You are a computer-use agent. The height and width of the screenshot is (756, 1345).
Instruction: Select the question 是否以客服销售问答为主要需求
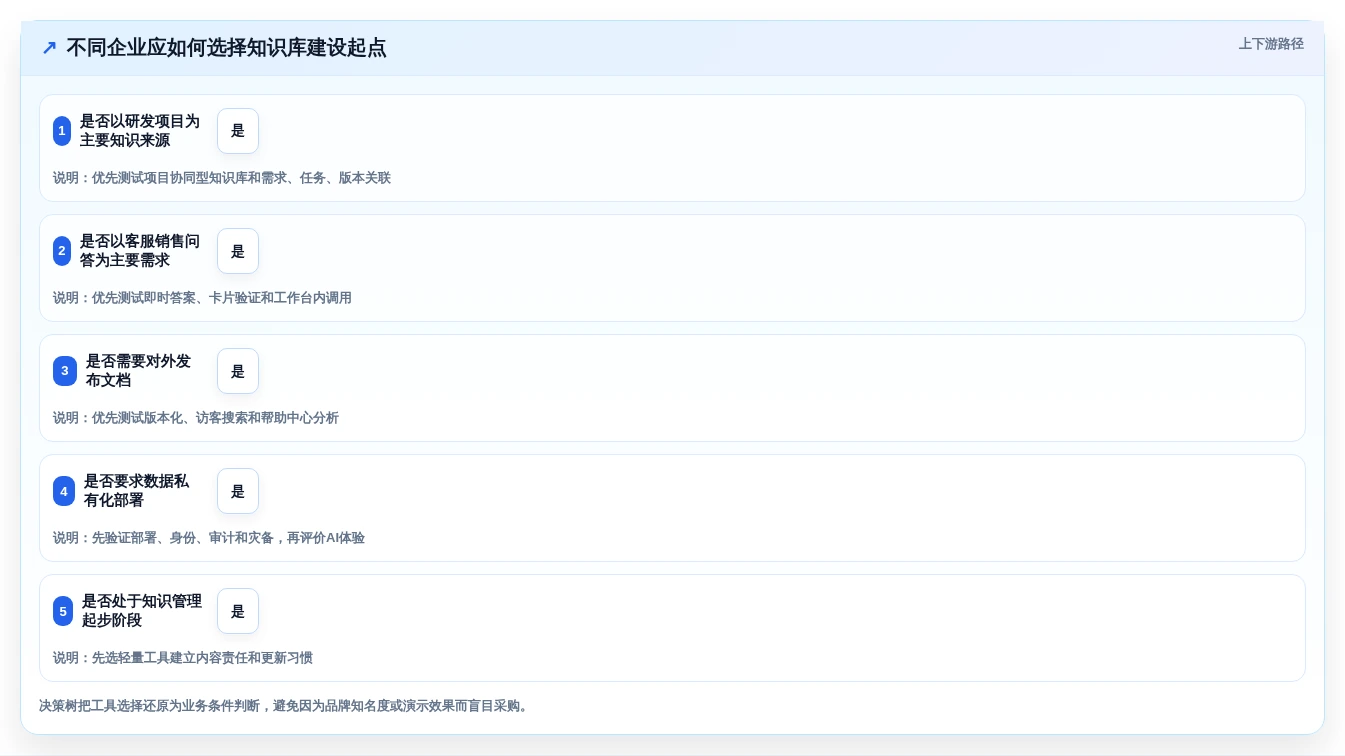pos(140,251)
